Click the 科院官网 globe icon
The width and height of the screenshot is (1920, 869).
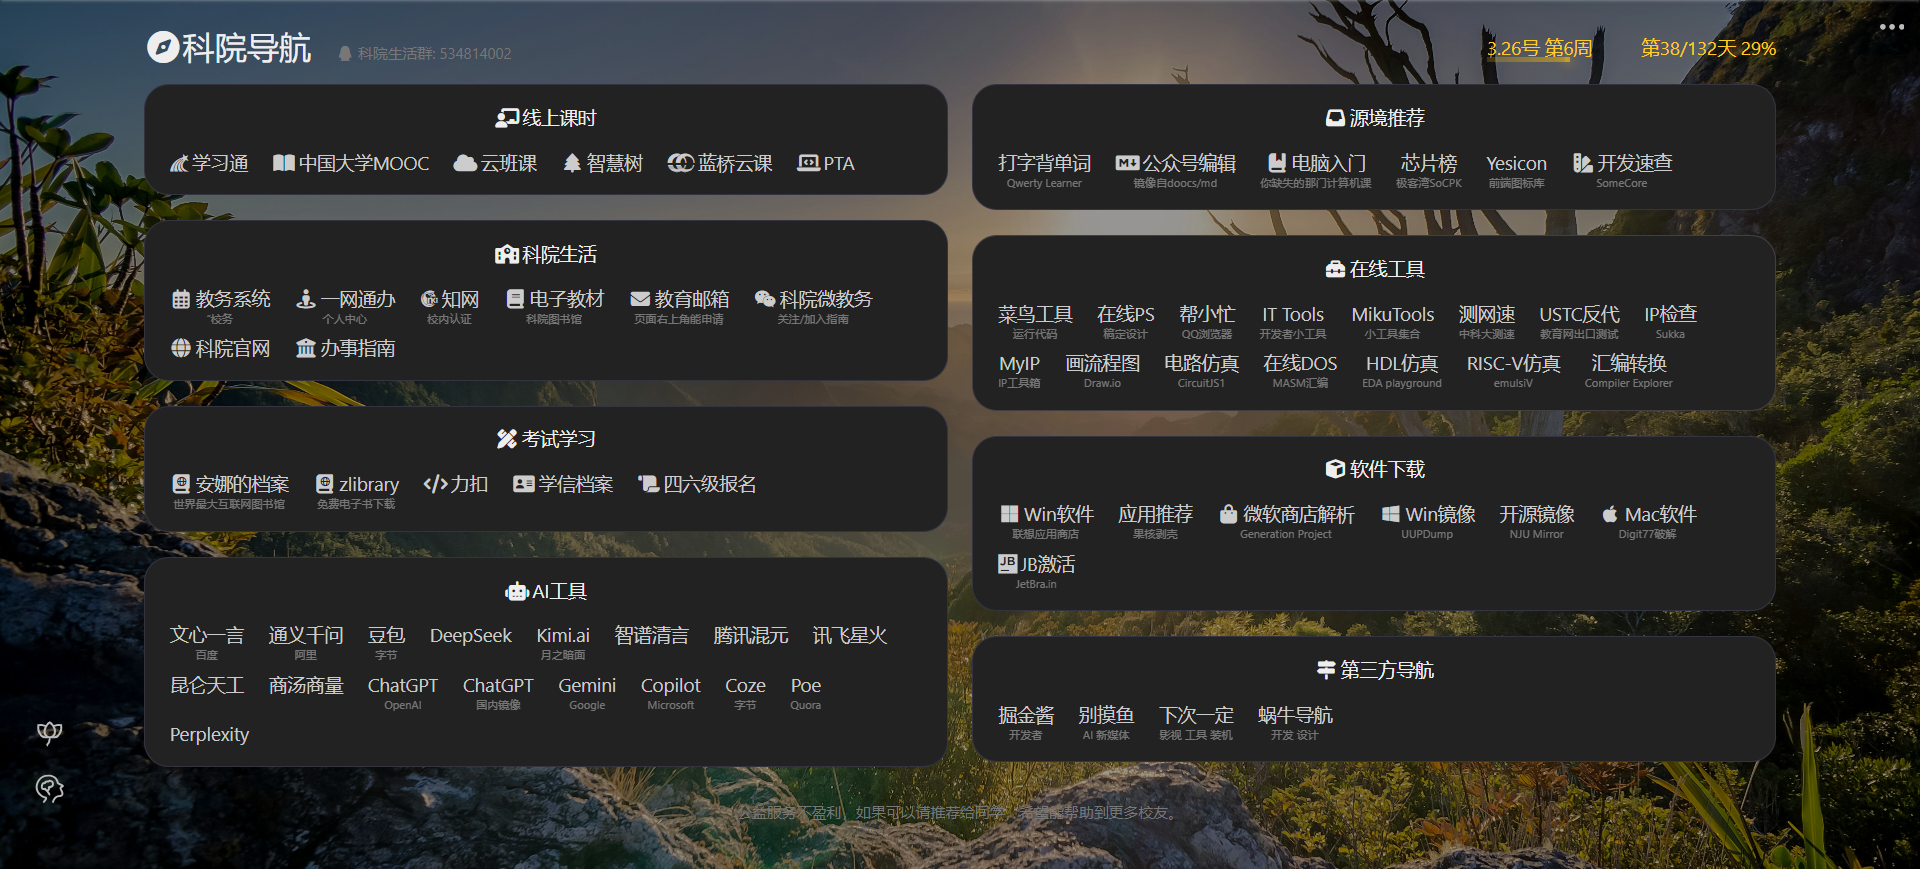(x=181, y=348)
